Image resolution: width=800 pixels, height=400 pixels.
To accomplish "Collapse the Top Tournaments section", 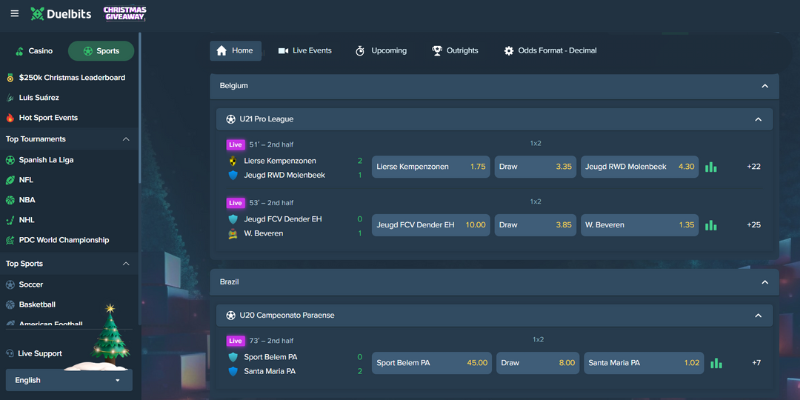I will click(126, 139).
